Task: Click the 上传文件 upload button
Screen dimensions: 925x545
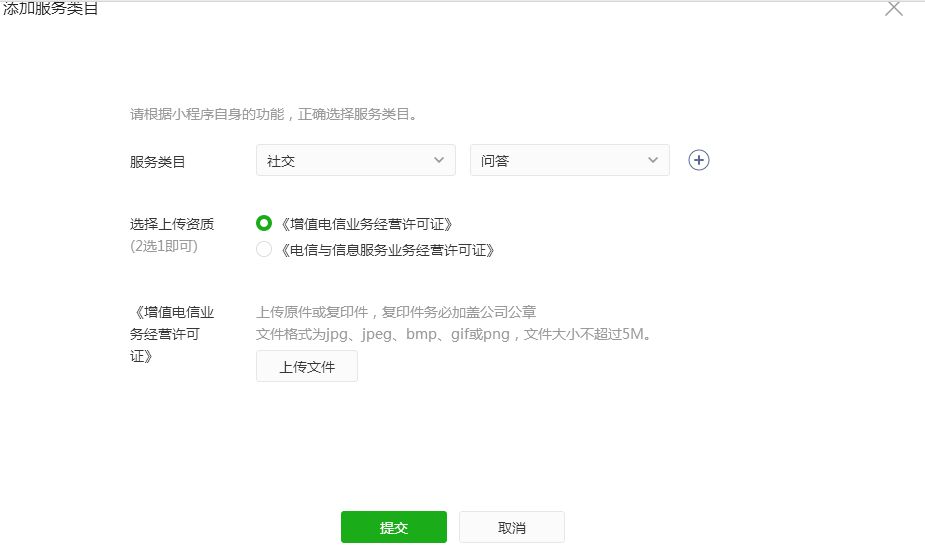Action: [x=307, y=366]
